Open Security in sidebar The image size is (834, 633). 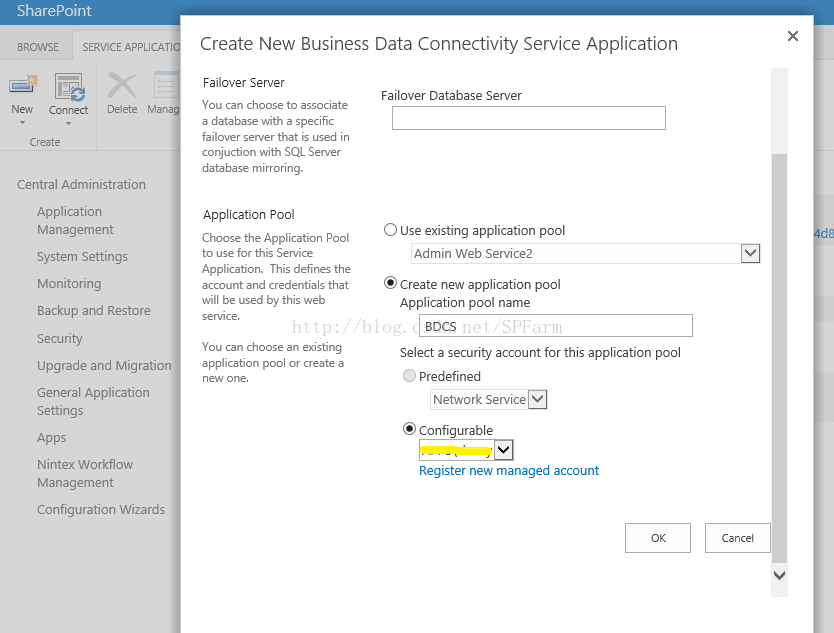click(x=60, y=338)
